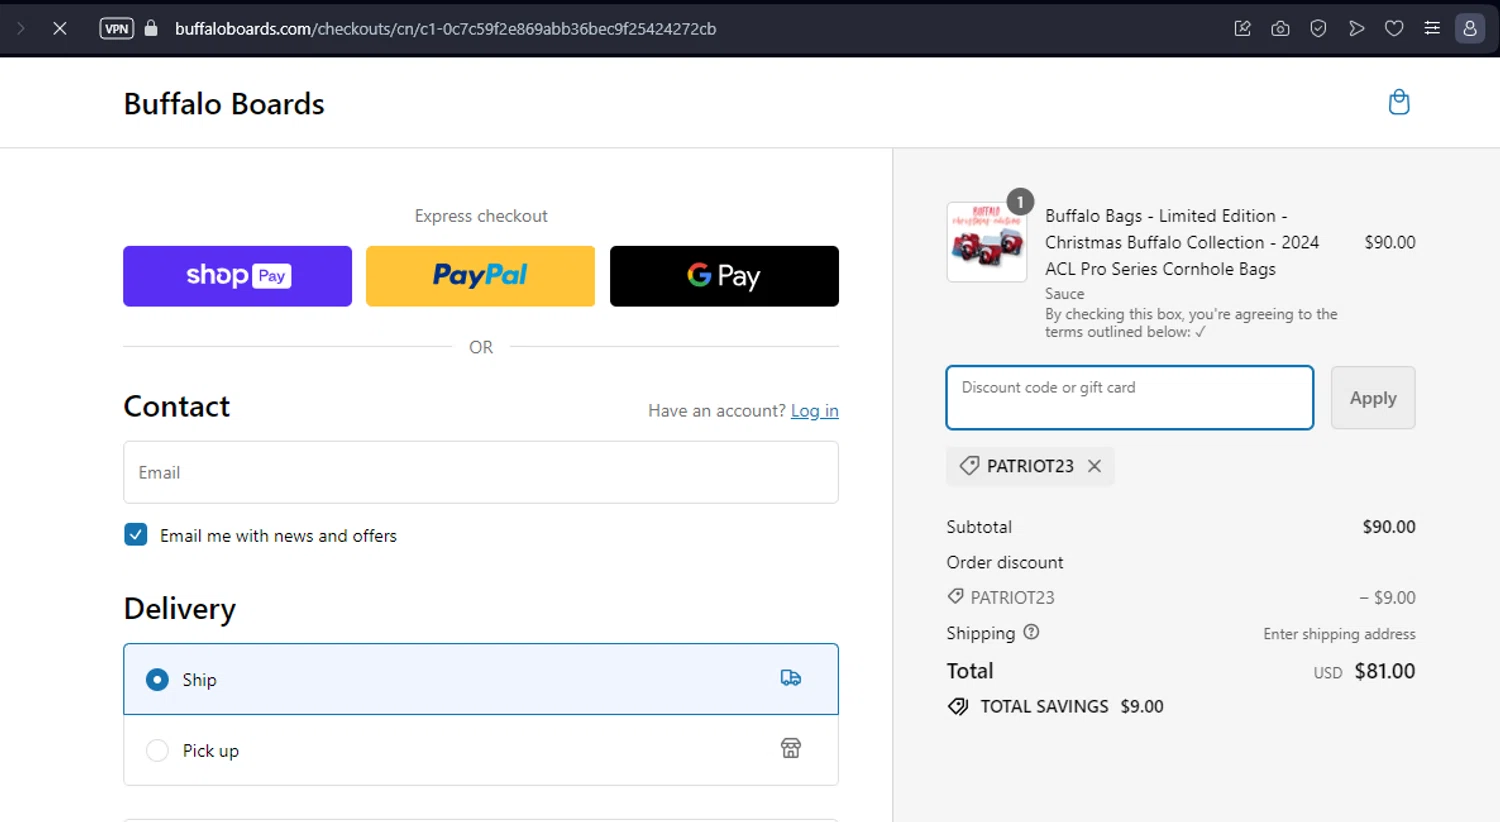
Task: Click the browser forward arrow
Action: (x=21, y=29)
